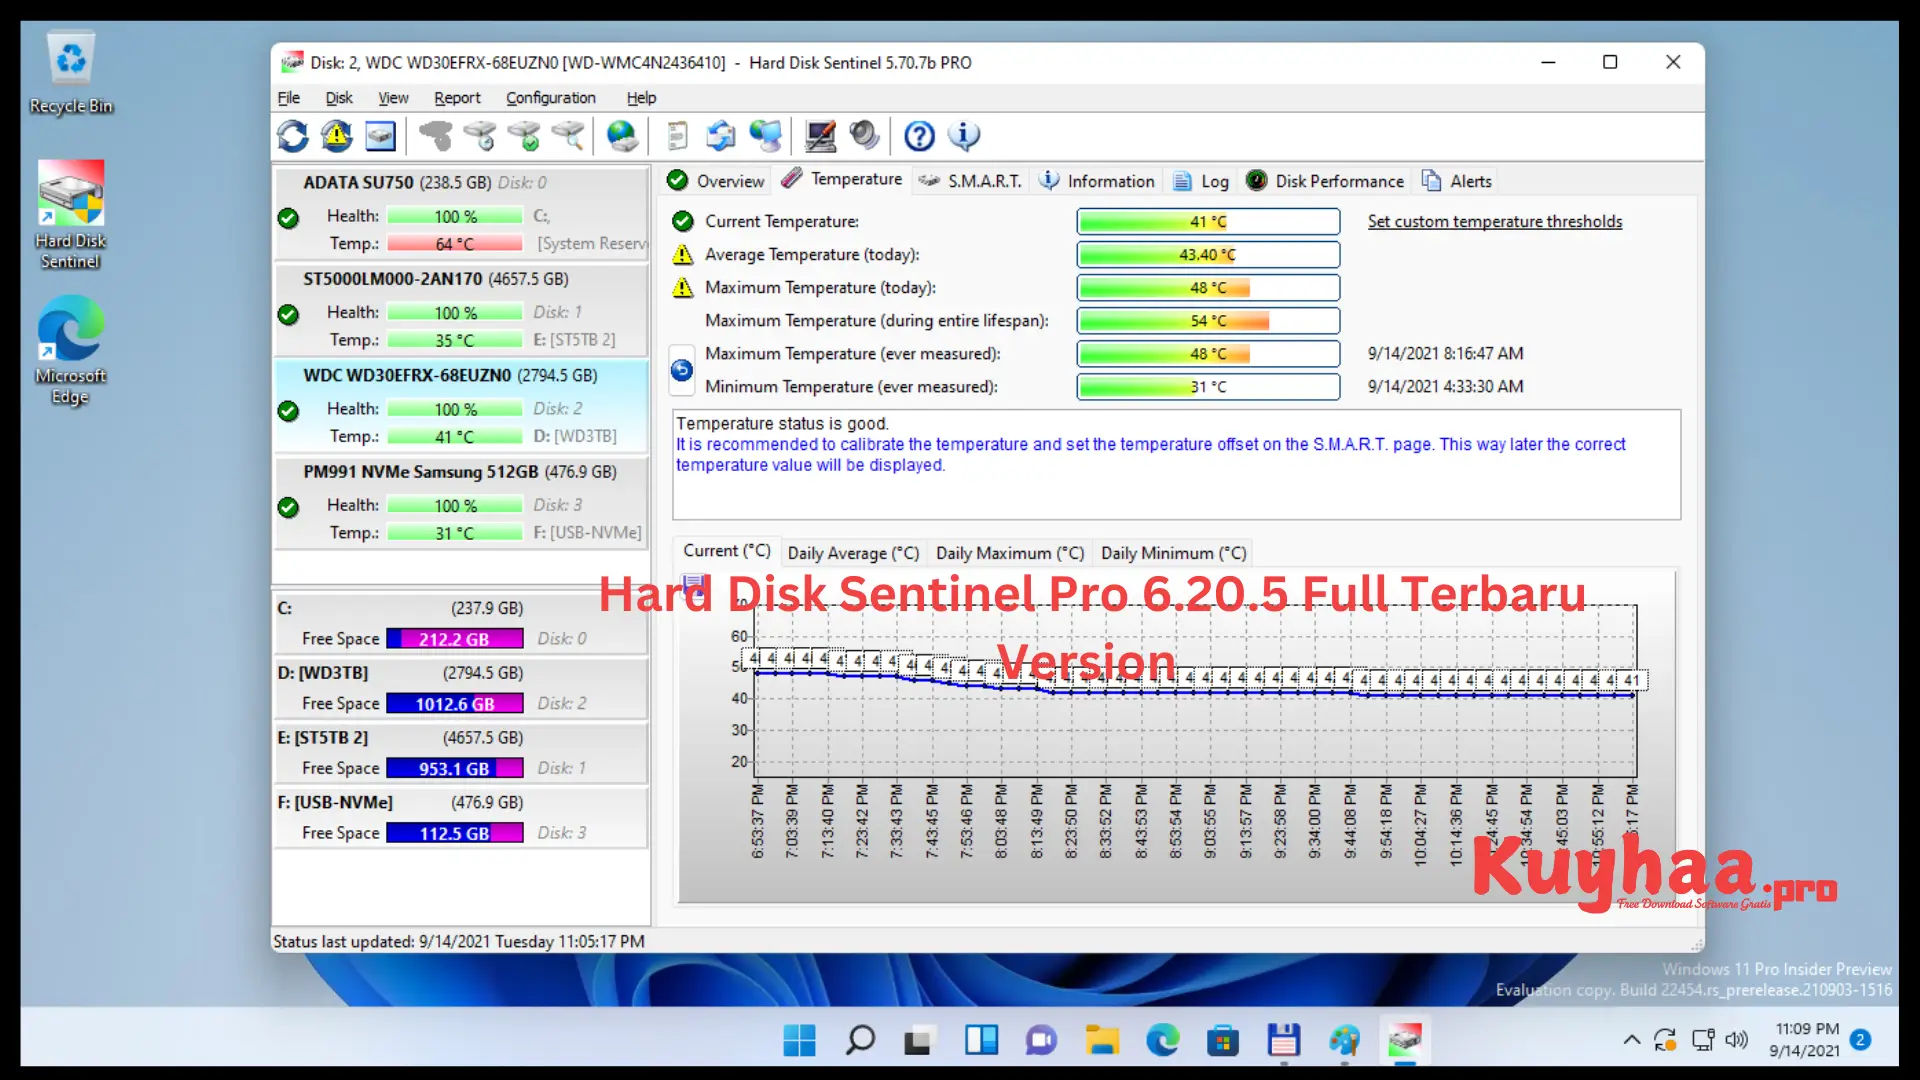Screen dimensions: 1920x1080
Task: Open the Configuration menu
Action: click(x=550, y=96)
